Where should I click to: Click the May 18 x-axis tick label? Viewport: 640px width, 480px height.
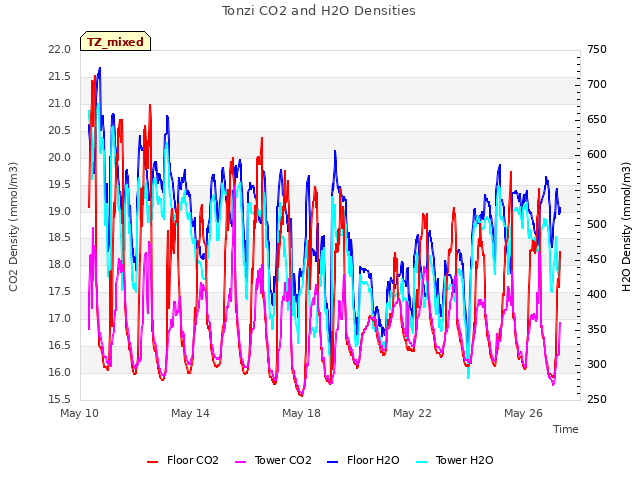(x=301, y=413)
